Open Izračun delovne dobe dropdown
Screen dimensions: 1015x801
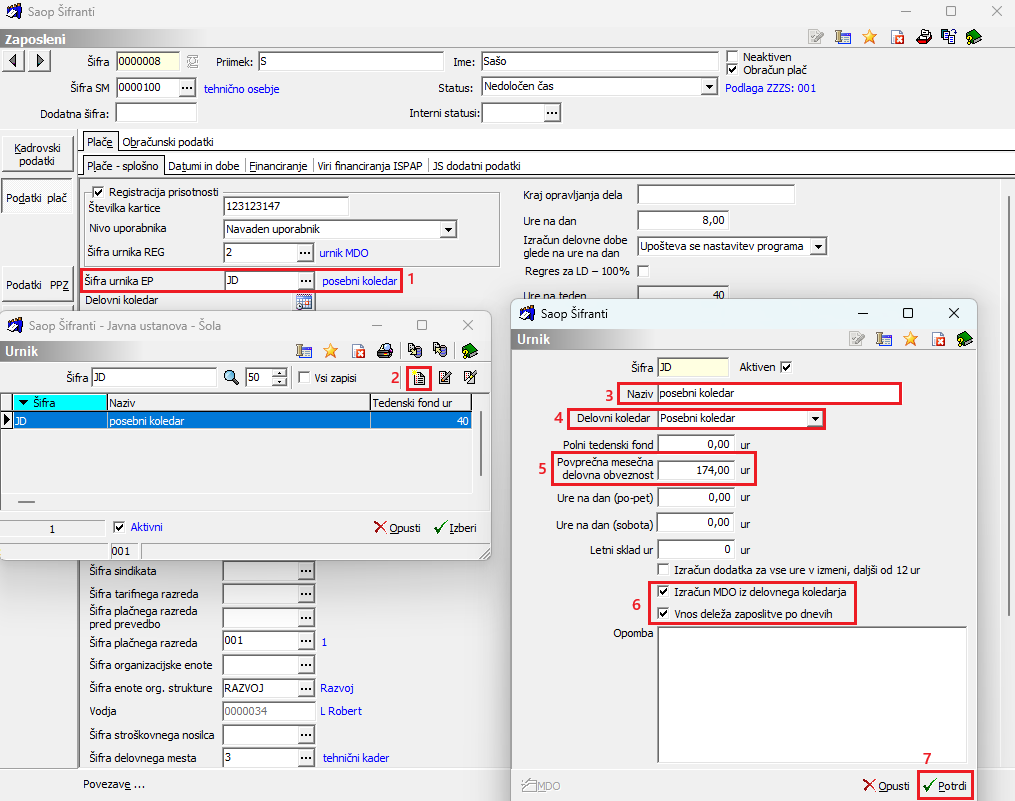[819, 247]
